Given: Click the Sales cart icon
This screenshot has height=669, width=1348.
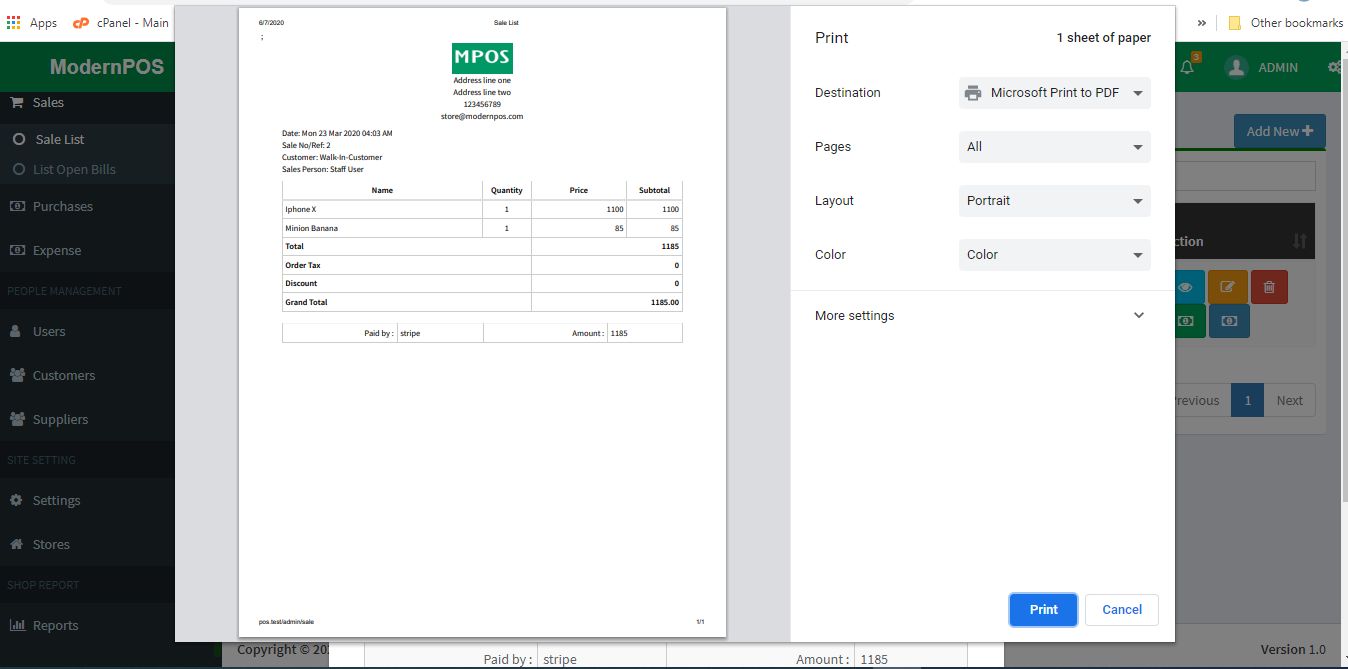Looking at the screenshot, I should click(17, 102).
